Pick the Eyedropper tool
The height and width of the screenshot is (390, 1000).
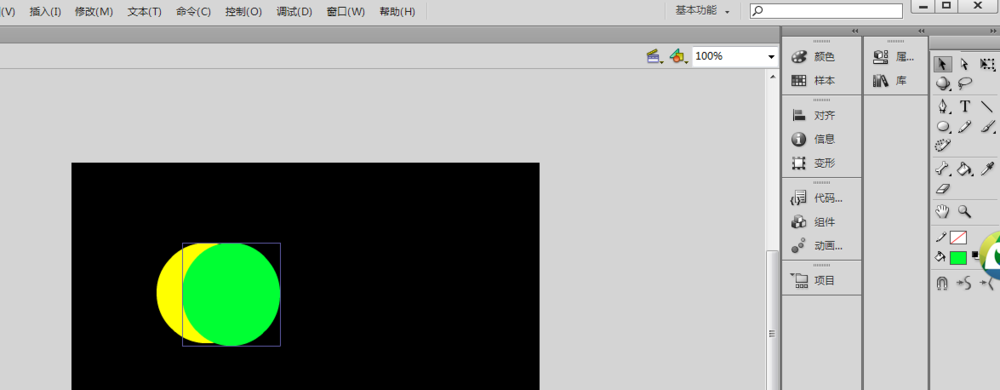(x=987, y=168)
